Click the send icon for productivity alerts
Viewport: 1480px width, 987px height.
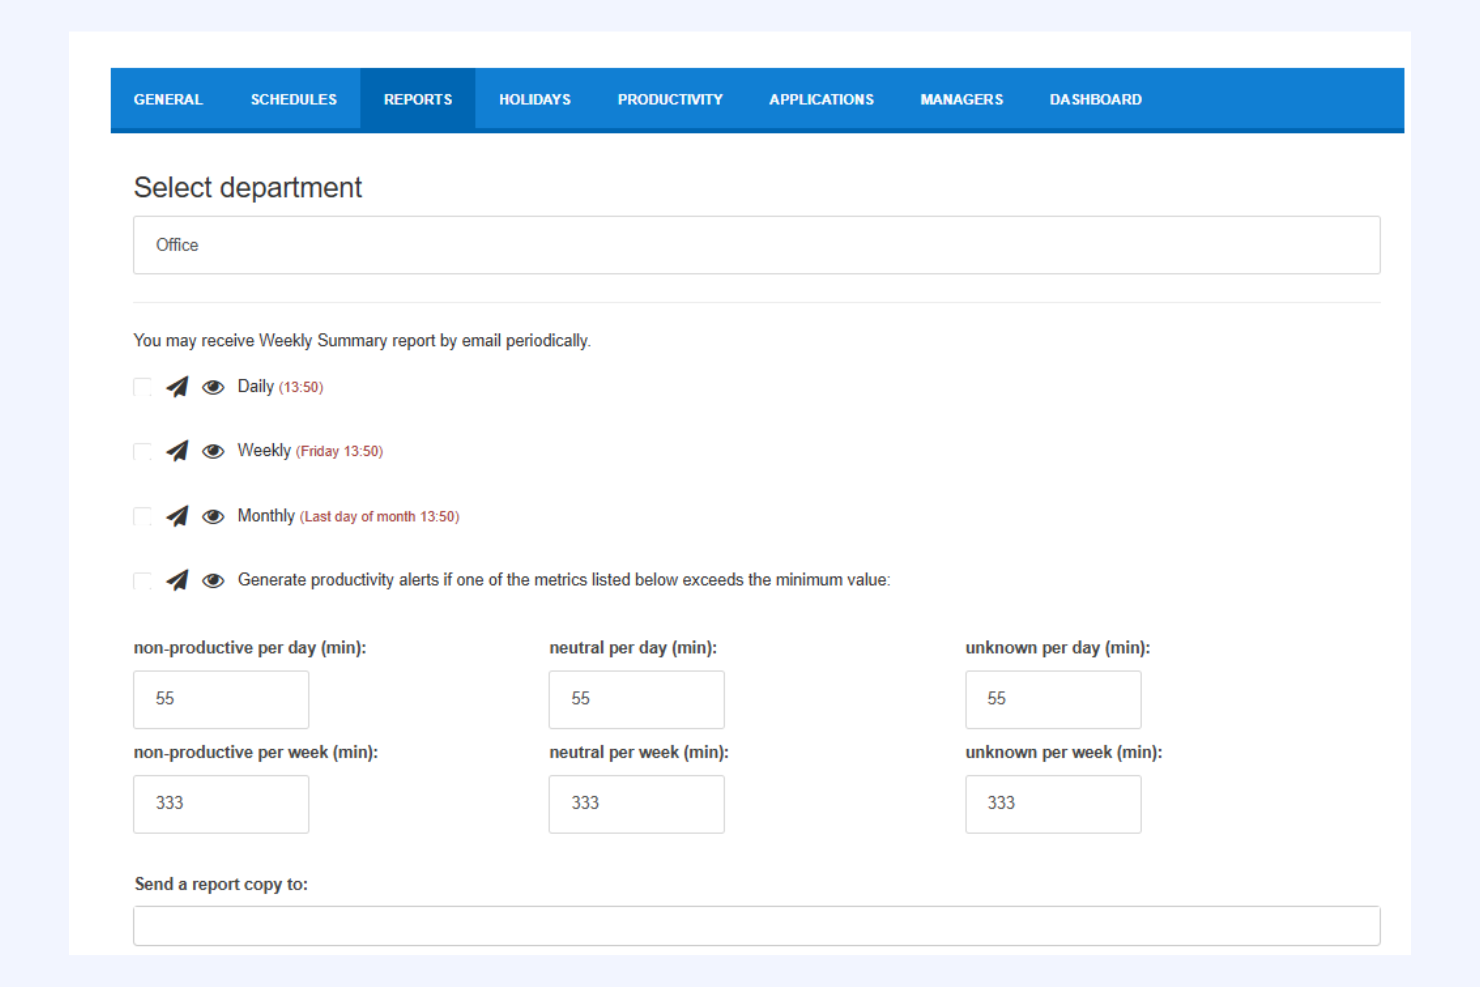[x=177, y=580]
